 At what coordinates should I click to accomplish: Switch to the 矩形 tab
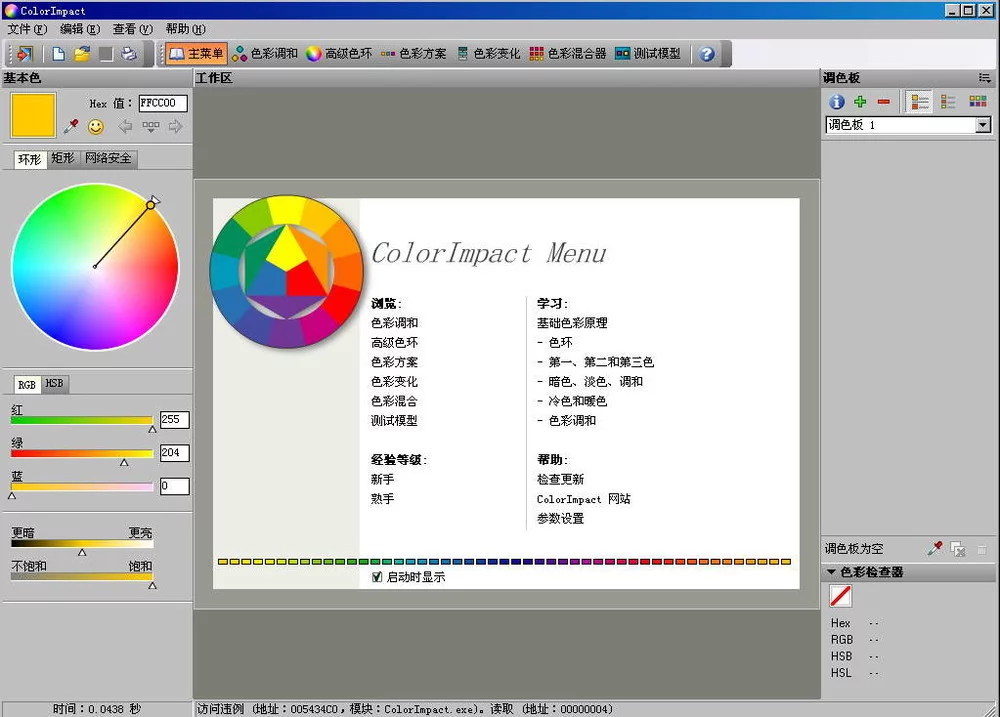(62, 158)
